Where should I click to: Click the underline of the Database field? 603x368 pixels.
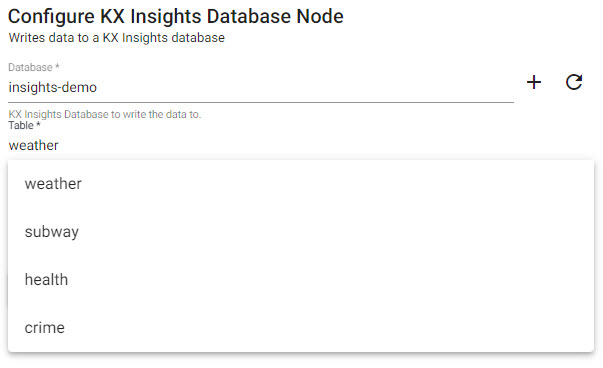pyautogui.click(x=261, y=103)
